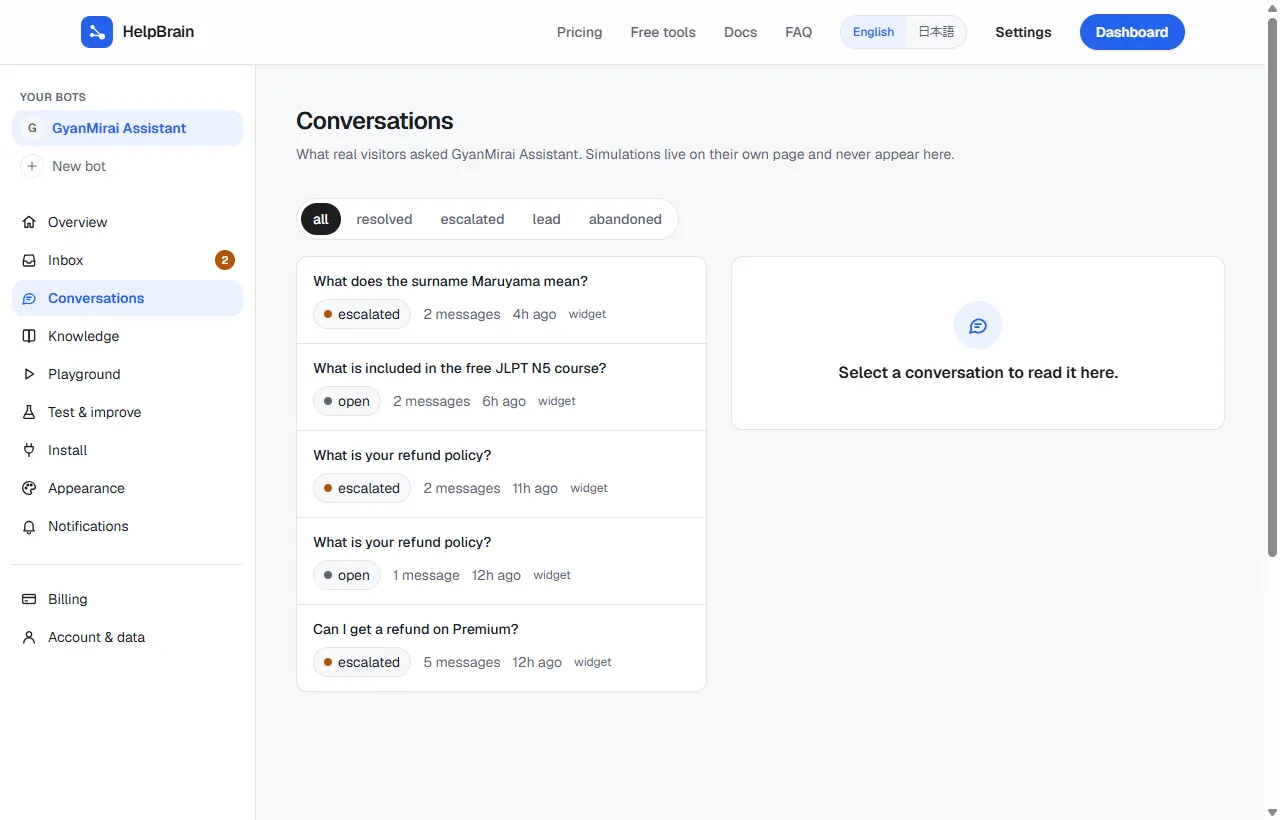
Task: Open refund policy conversation from 11h ago
Action: [x=501, y=474]
